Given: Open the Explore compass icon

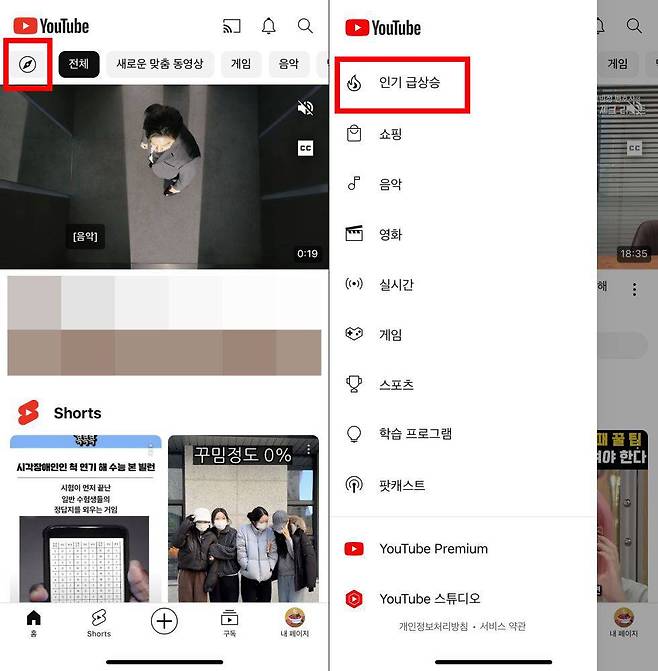Looking at the screenshot, I should click(27, 65).
